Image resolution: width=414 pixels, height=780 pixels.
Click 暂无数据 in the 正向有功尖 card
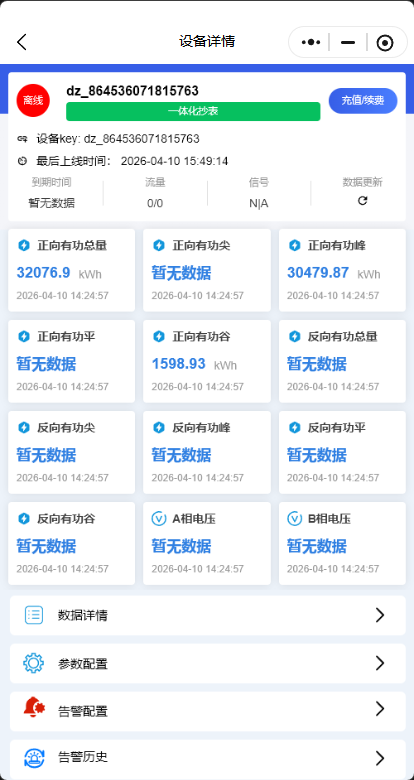(x=182, y=273)
